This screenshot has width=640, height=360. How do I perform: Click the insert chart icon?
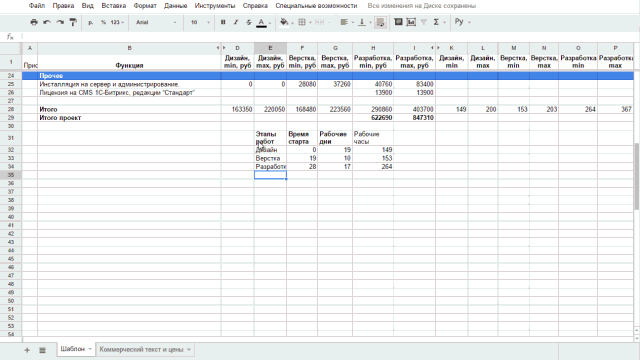pyautogui.click(x=411, y=22)
